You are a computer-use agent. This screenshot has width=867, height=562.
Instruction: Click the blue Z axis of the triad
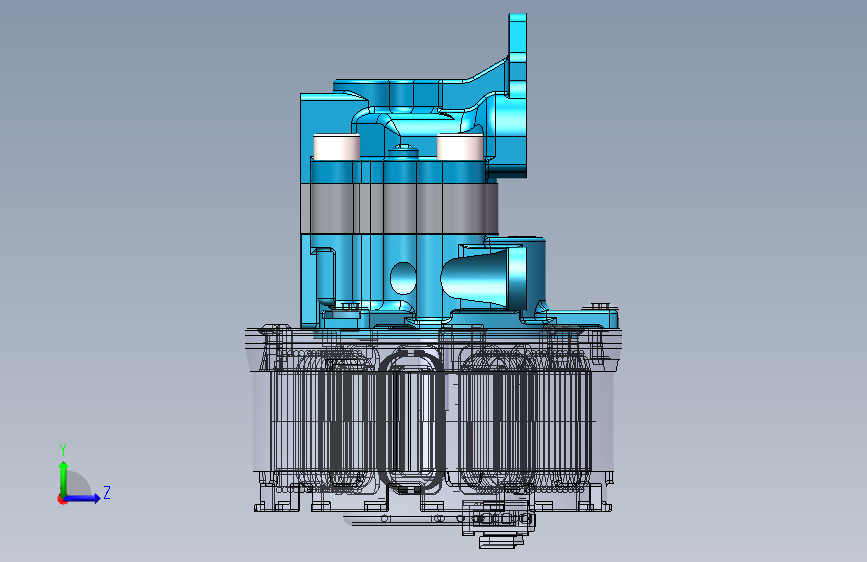[x=82, y=498]
